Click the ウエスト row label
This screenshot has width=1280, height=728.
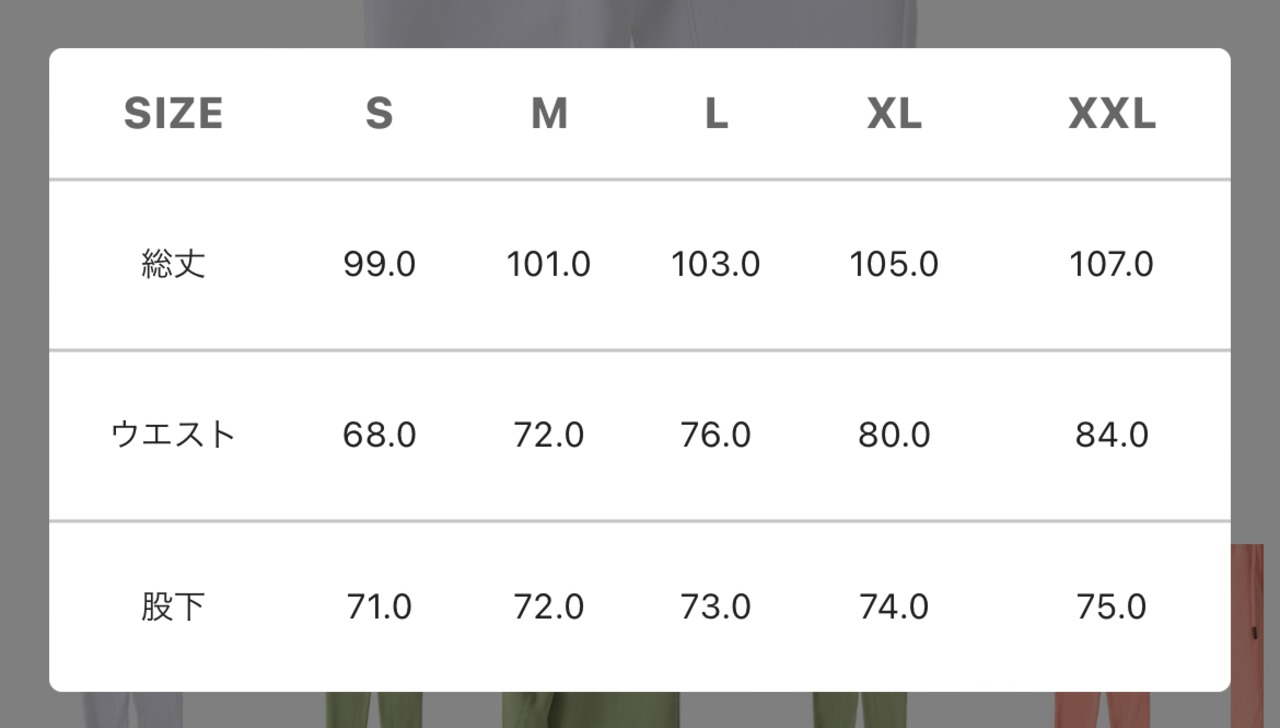[173, 436]
